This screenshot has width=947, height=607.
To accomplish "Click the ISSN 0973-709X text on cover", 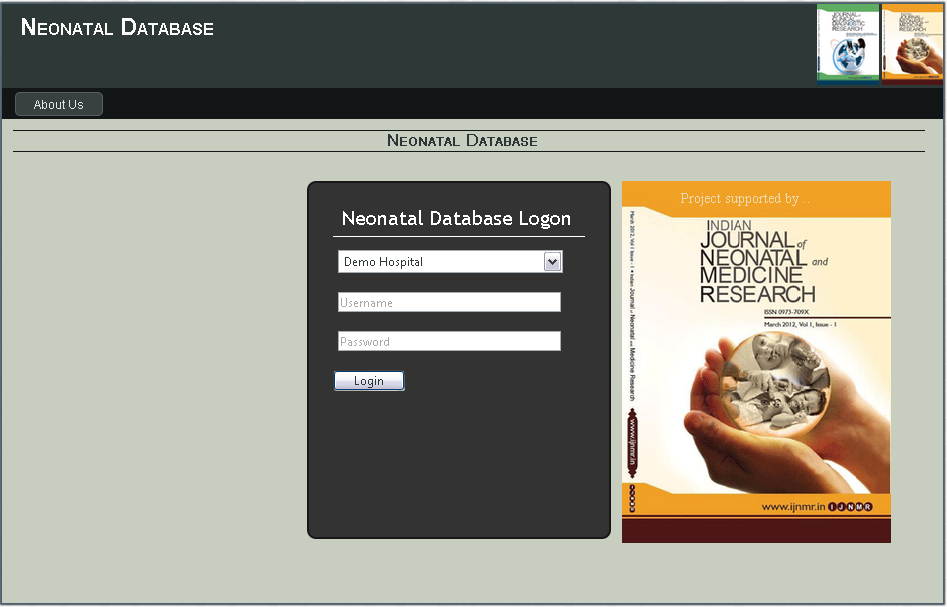I will [x=789, y=312].
